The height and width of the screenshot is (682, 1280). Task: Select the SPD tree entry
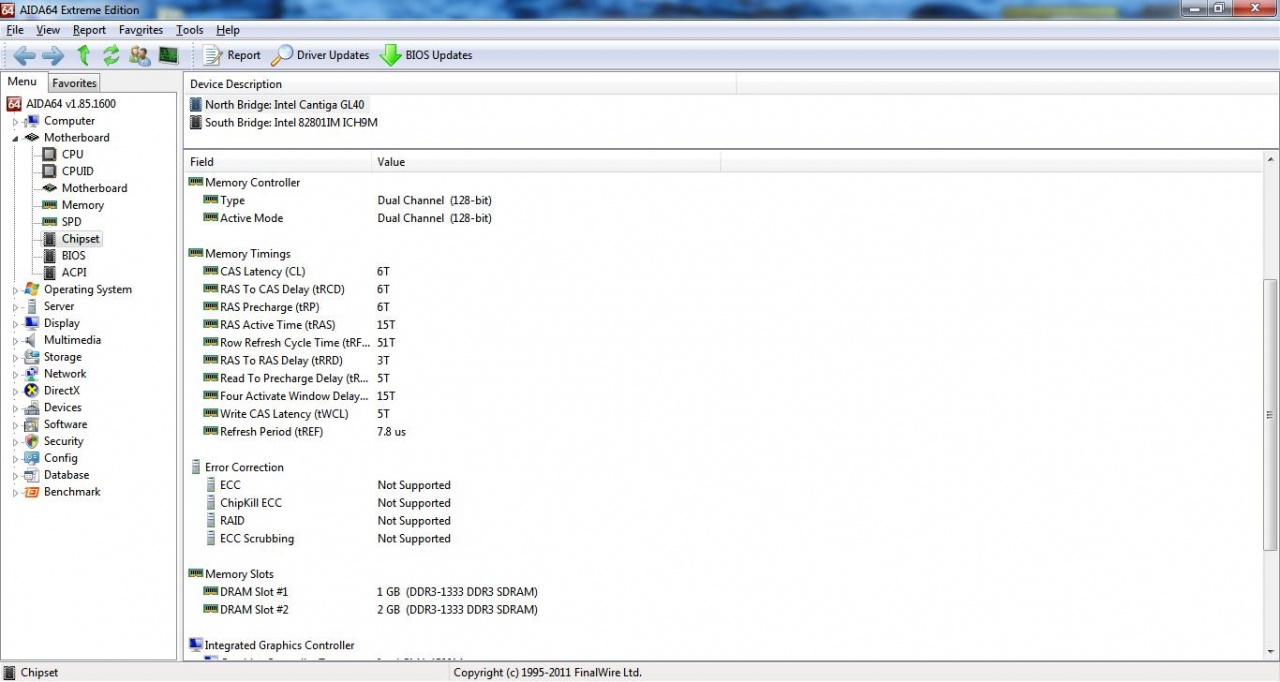click(x=72, y=222)
